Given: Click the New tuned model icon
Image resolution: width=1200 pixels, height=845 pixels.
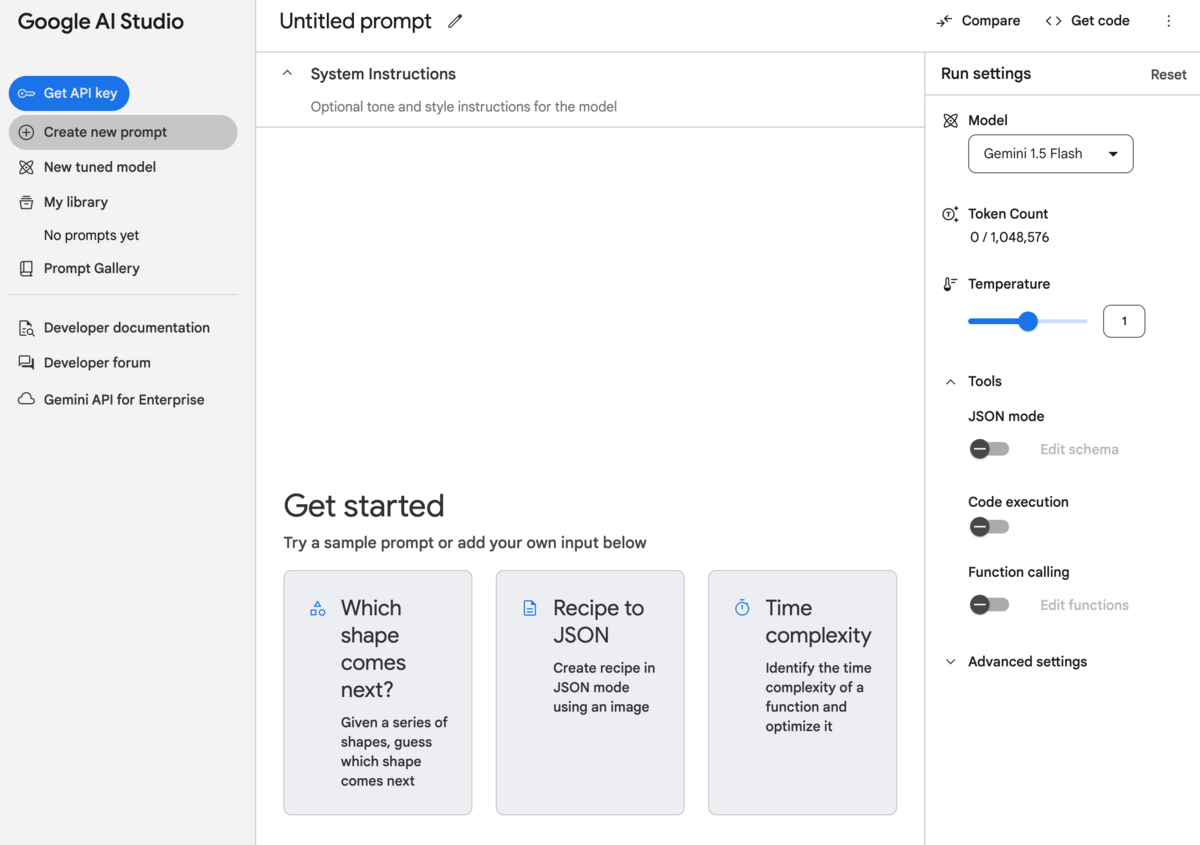Looking at the screenshot, I should point(27,167).
